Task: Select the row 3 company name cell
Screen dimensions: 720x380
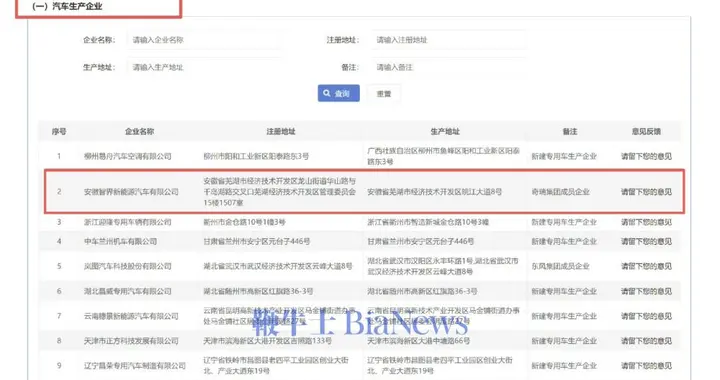Action: click(x=127, y=222)
